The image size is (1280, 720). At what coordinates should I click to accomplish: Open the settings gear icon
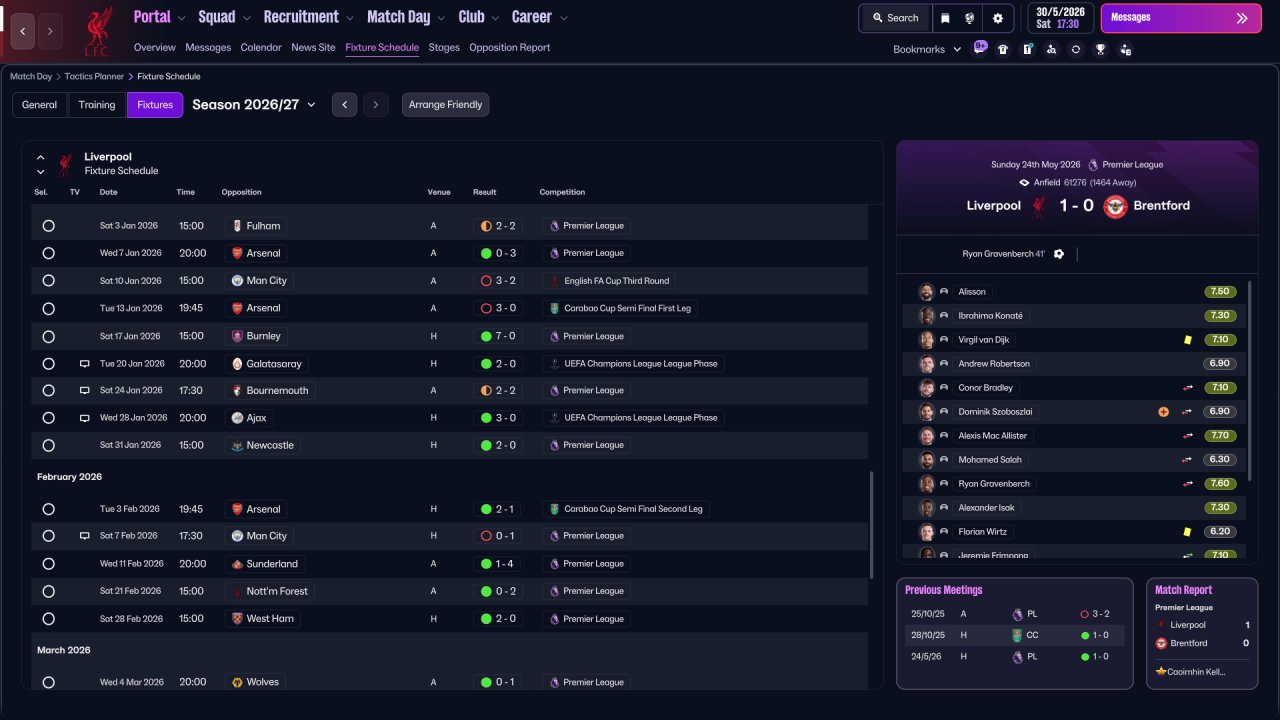tap(998, 18)
